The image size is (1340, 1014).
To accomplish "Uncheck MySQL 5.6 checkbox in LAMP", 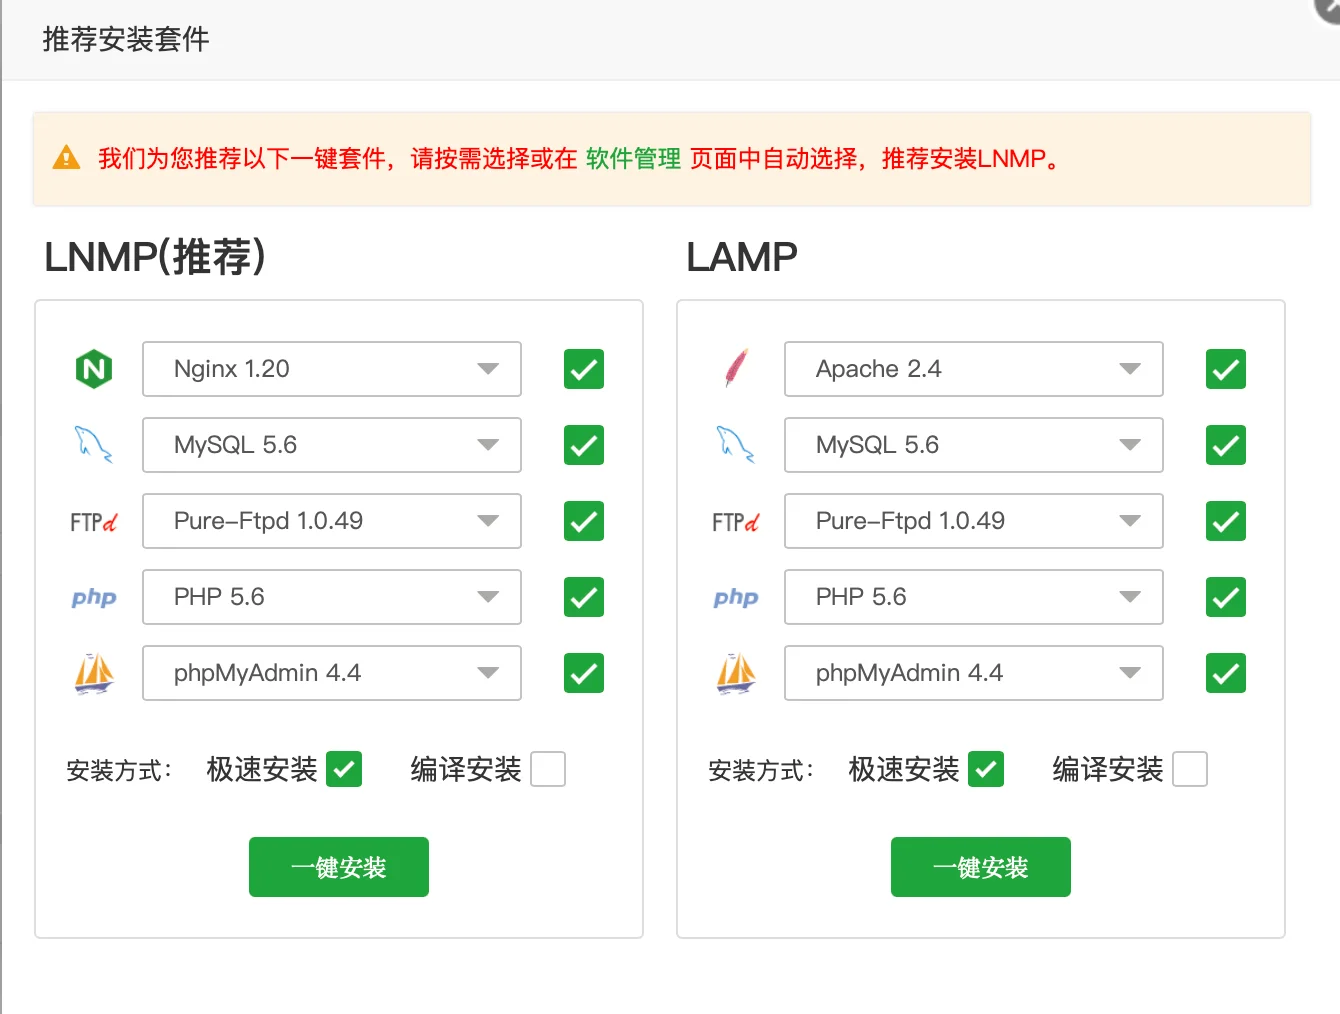I will coord(1226,445).
